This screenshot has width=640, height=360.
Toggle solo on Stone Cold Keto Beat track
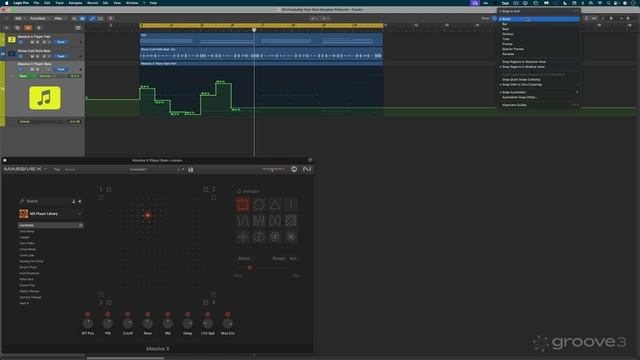point(38,56)
